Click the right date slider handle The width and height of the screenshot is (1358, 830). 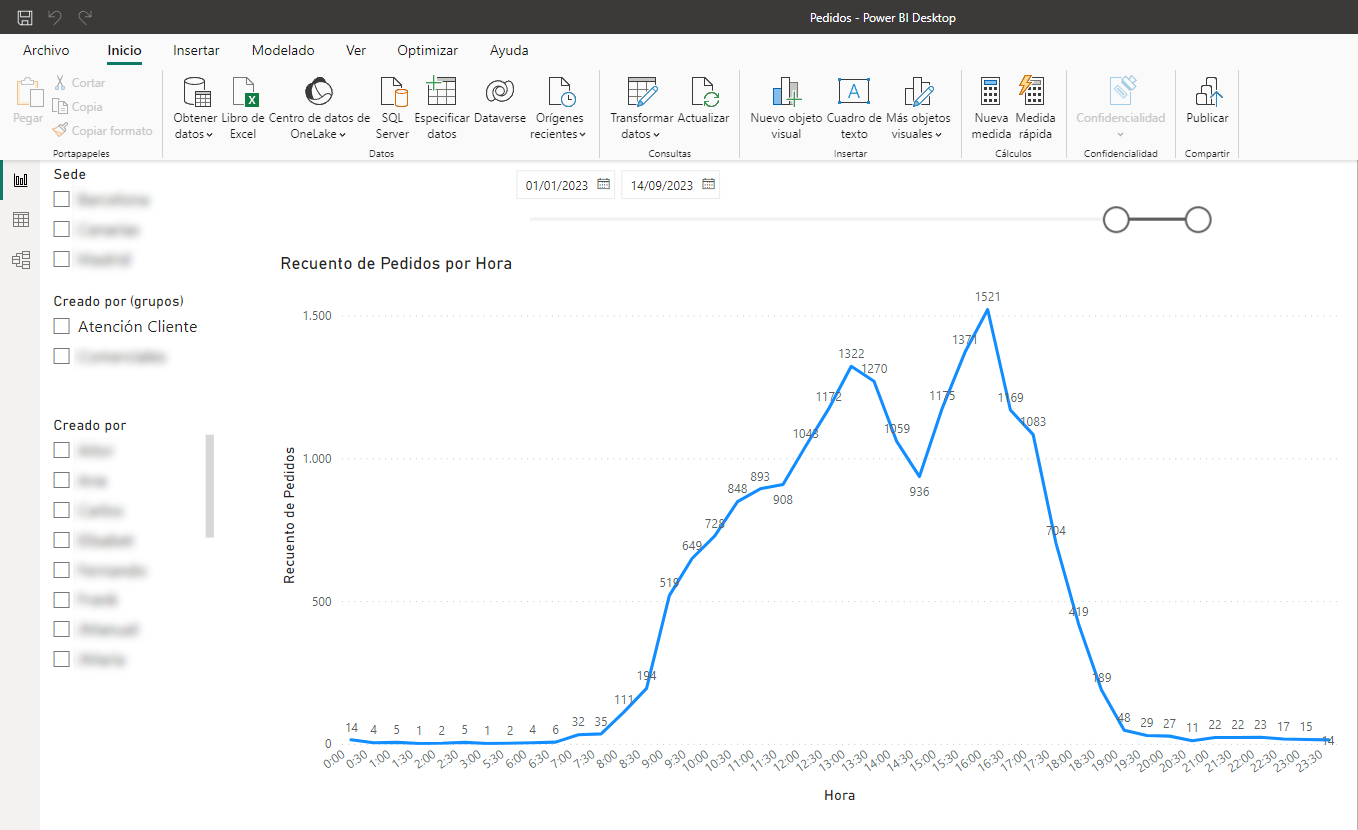click(1198, 219)
